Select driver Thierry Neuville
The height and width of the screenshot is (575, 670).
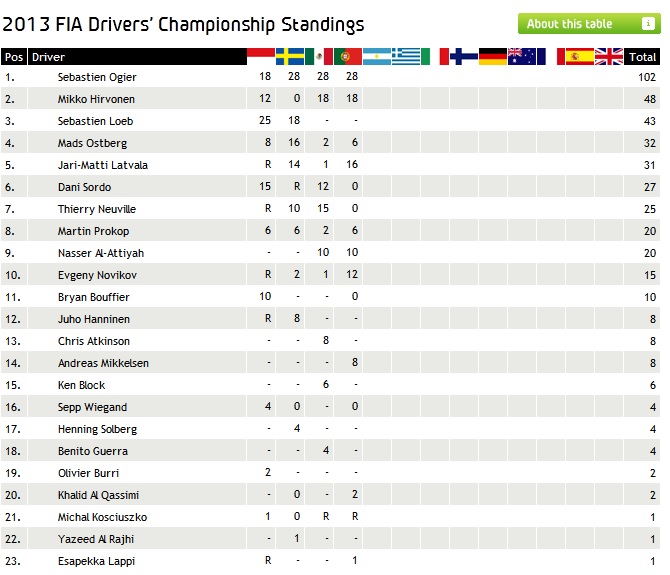(97, 209)
